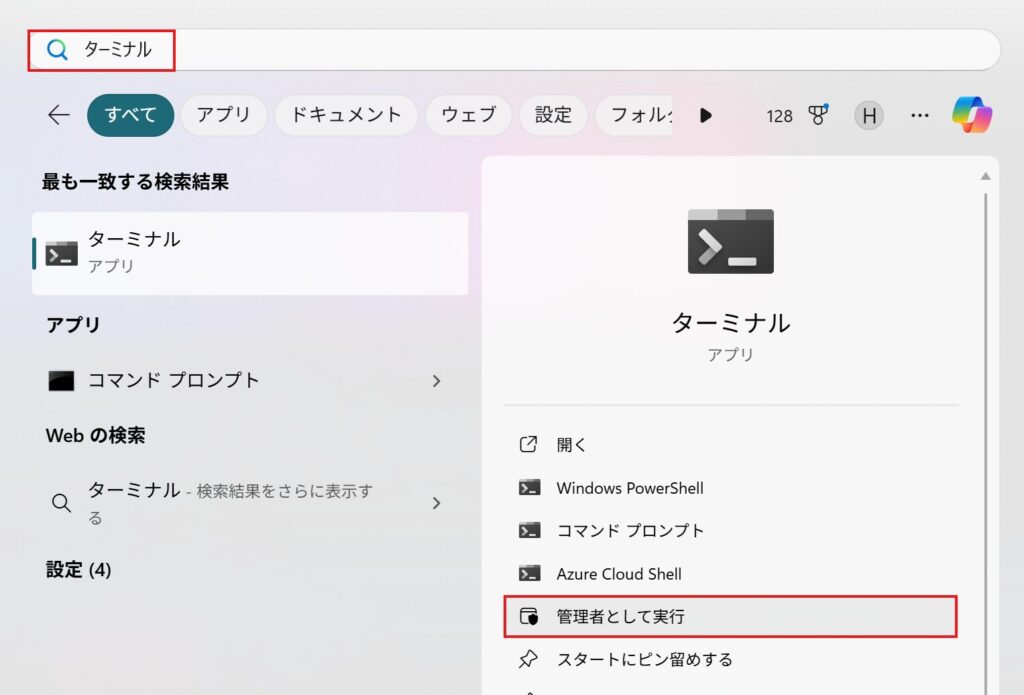Click the 最も一致する検索結果 heading
The image size is (1024, 695).
135,182
